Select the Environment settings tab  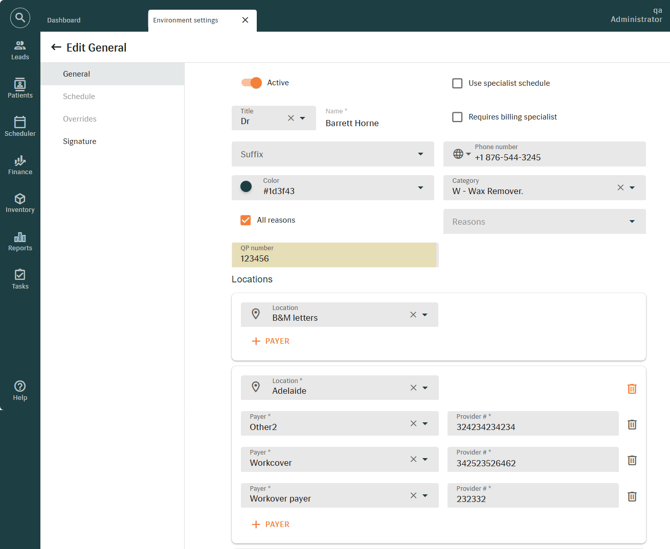point(185,20)
